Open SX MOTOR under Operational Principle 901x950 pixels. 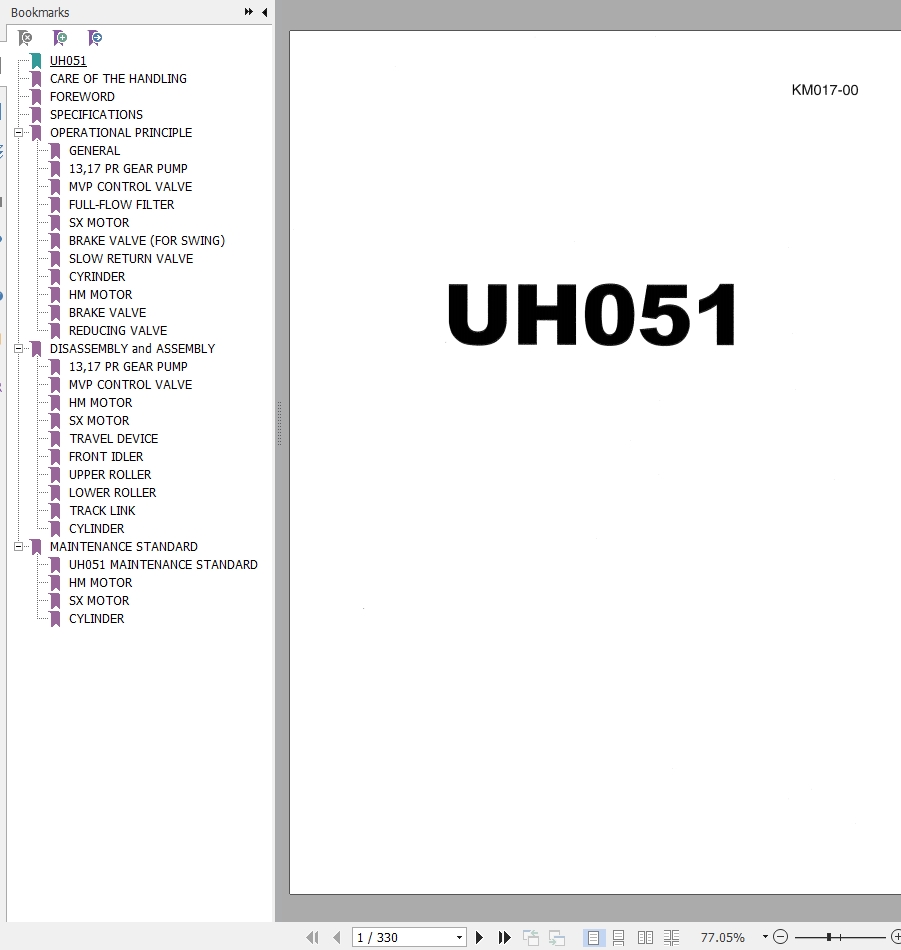[x=99, y=222]
